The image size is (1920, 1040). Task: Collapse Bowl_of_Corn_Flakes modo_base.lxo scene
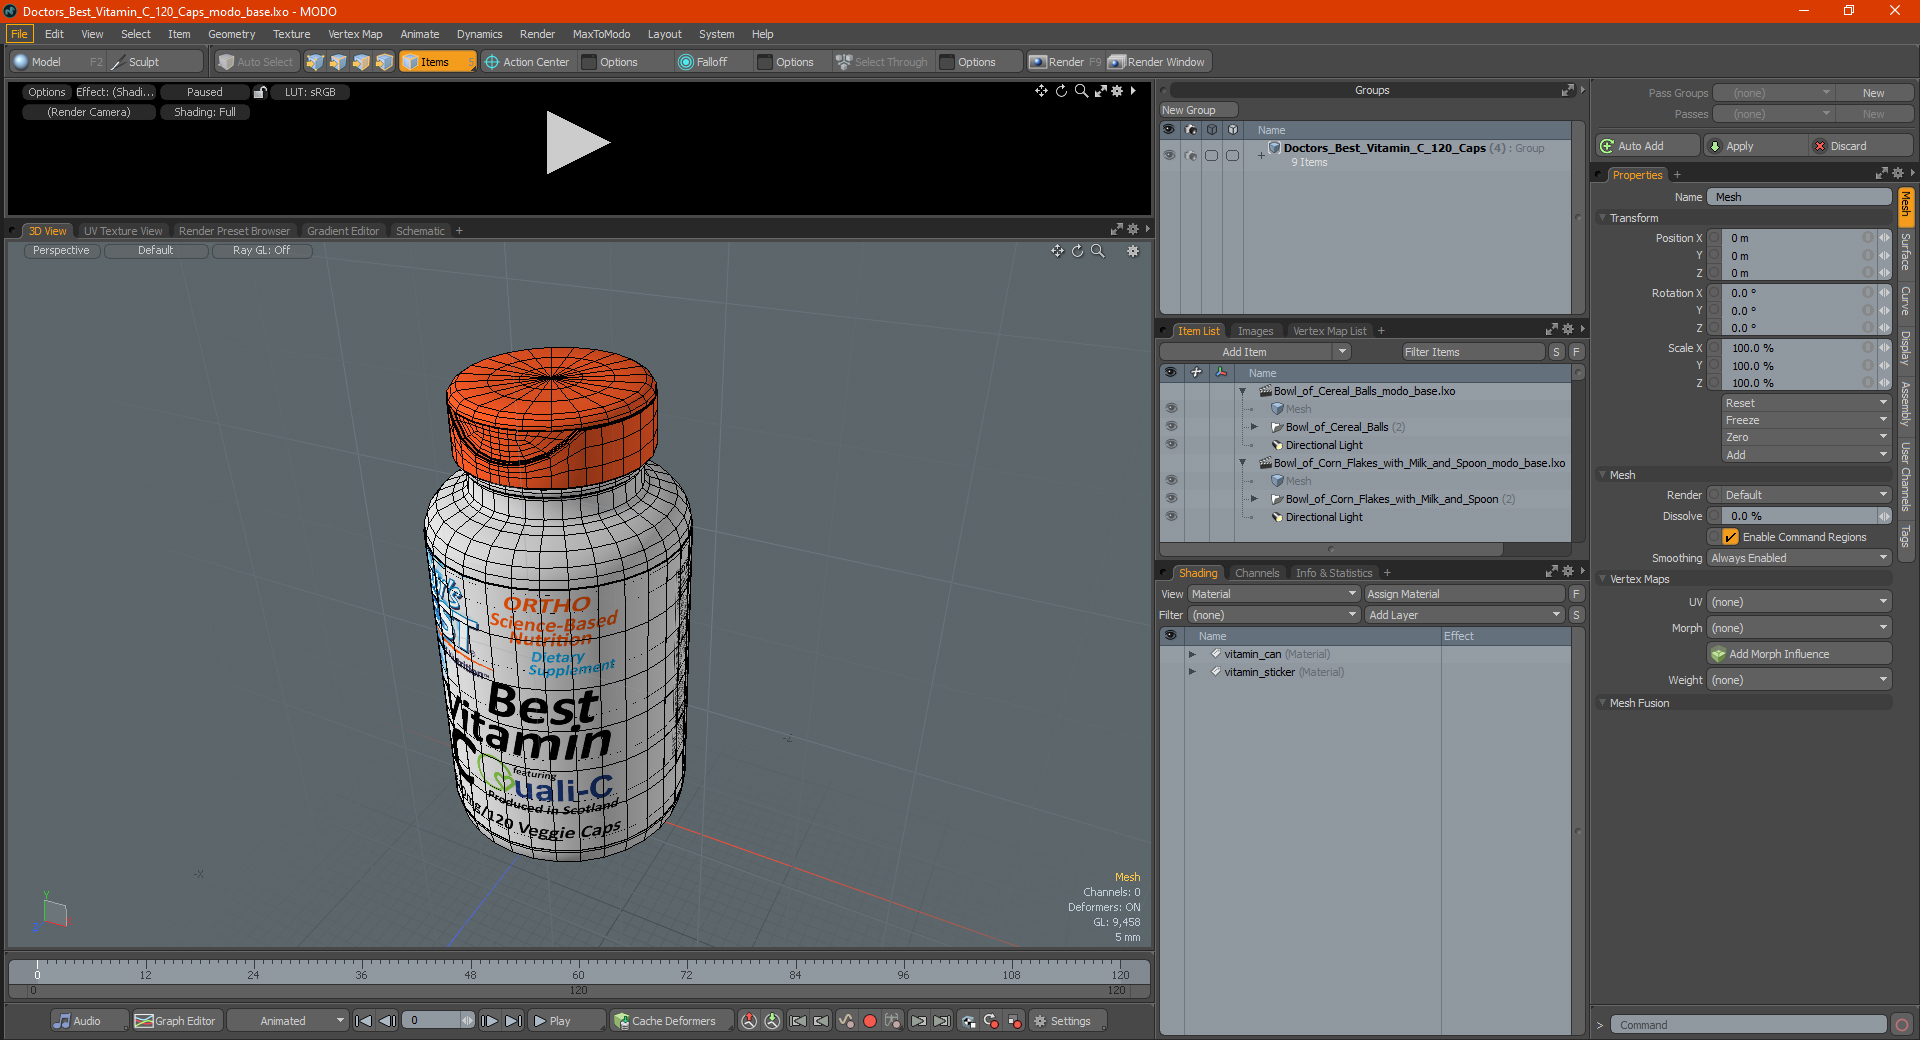1243,463
